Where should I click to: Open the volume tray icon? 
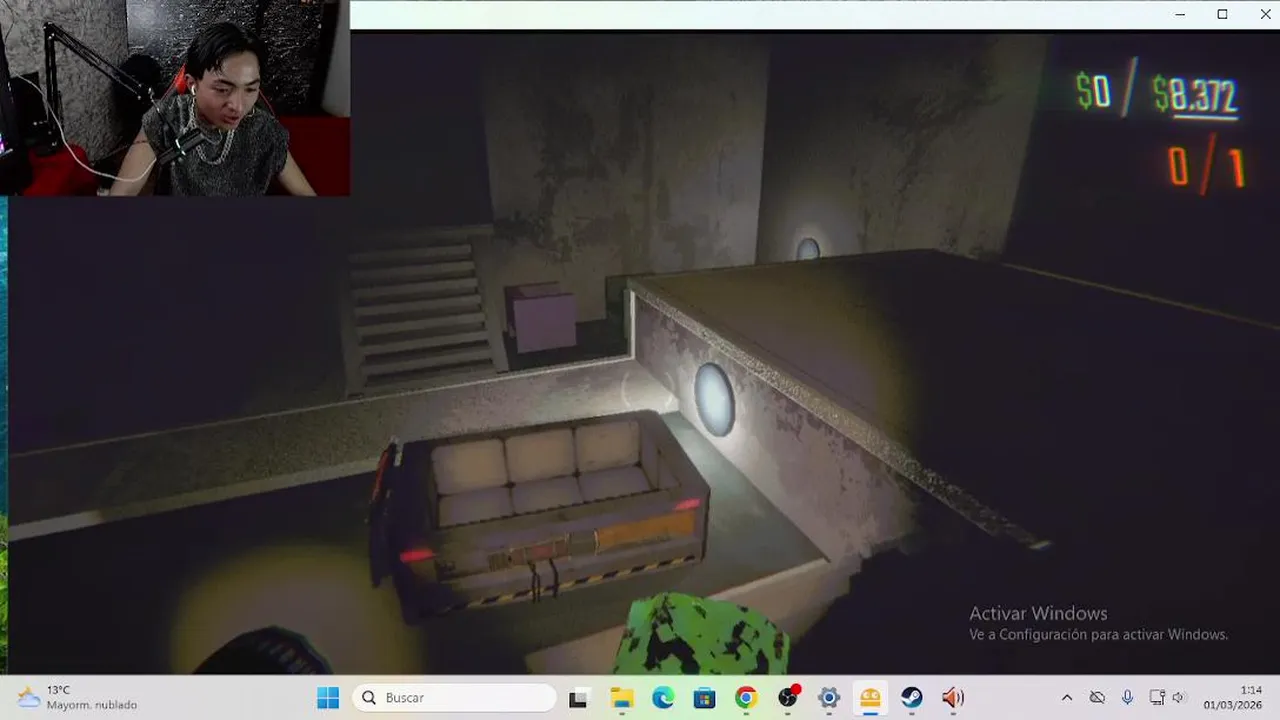click(x=1178, y=698)
